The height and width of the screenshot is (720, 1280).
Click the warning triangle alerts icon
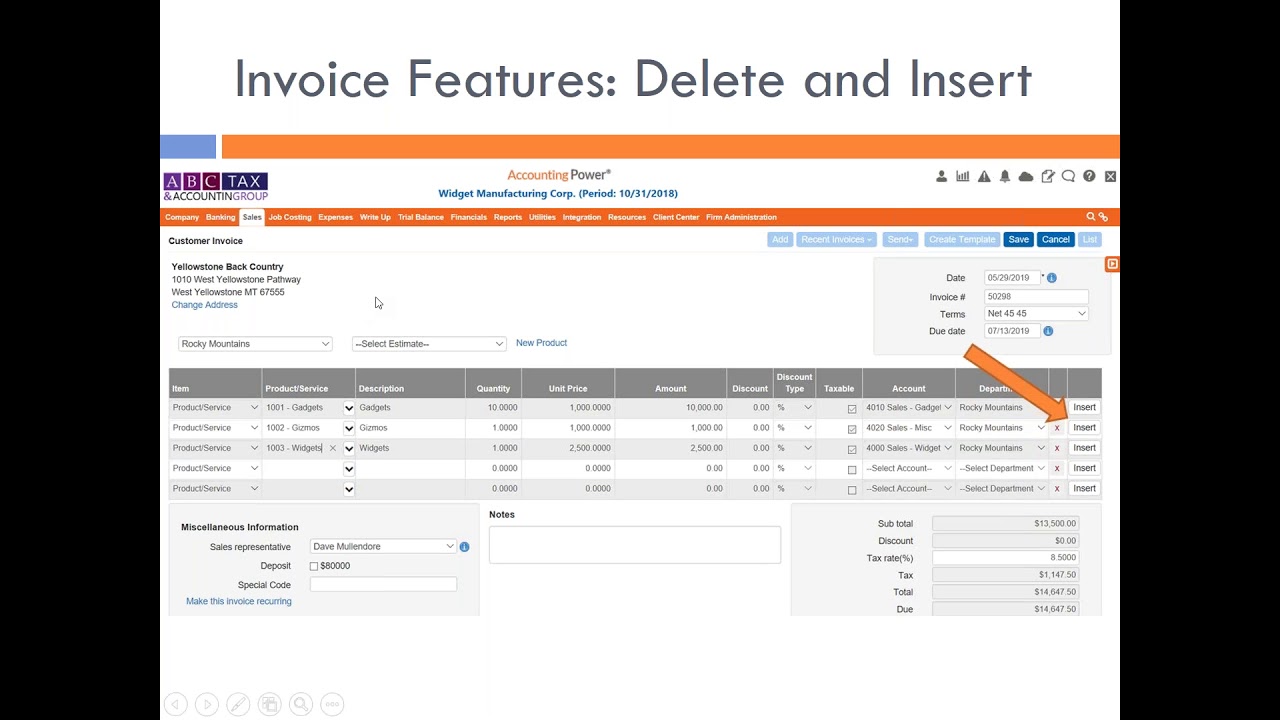984,176
